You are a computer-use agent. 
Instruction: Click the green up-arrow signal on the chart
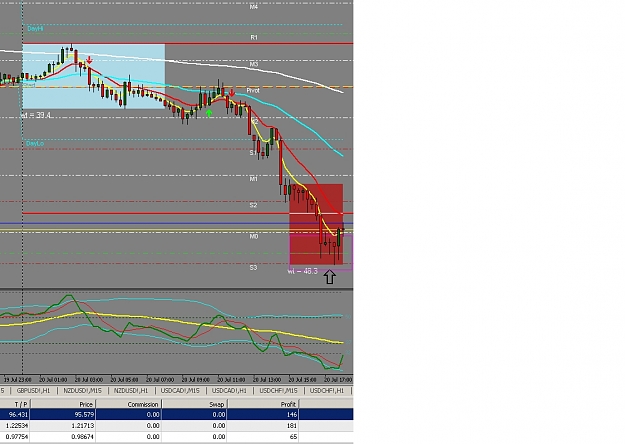pyautogui.click(x=208, y=113)
